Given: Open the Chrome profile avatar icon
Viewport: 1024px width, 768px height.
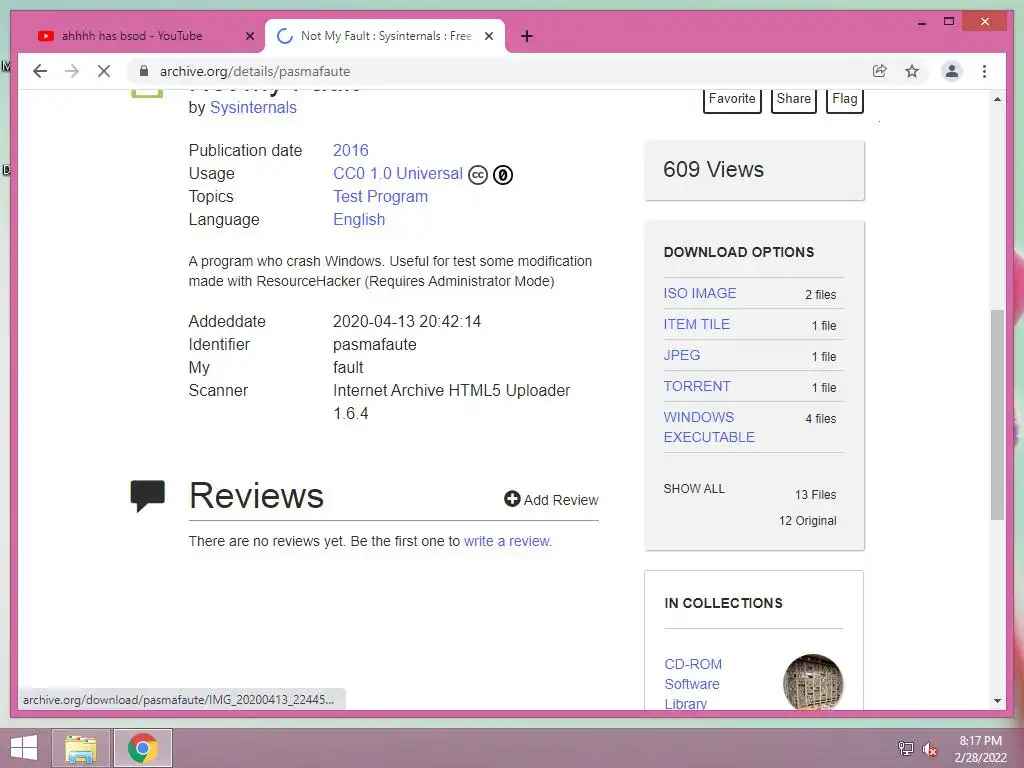Looking at the screenshot, I should (x=952, y=71).
